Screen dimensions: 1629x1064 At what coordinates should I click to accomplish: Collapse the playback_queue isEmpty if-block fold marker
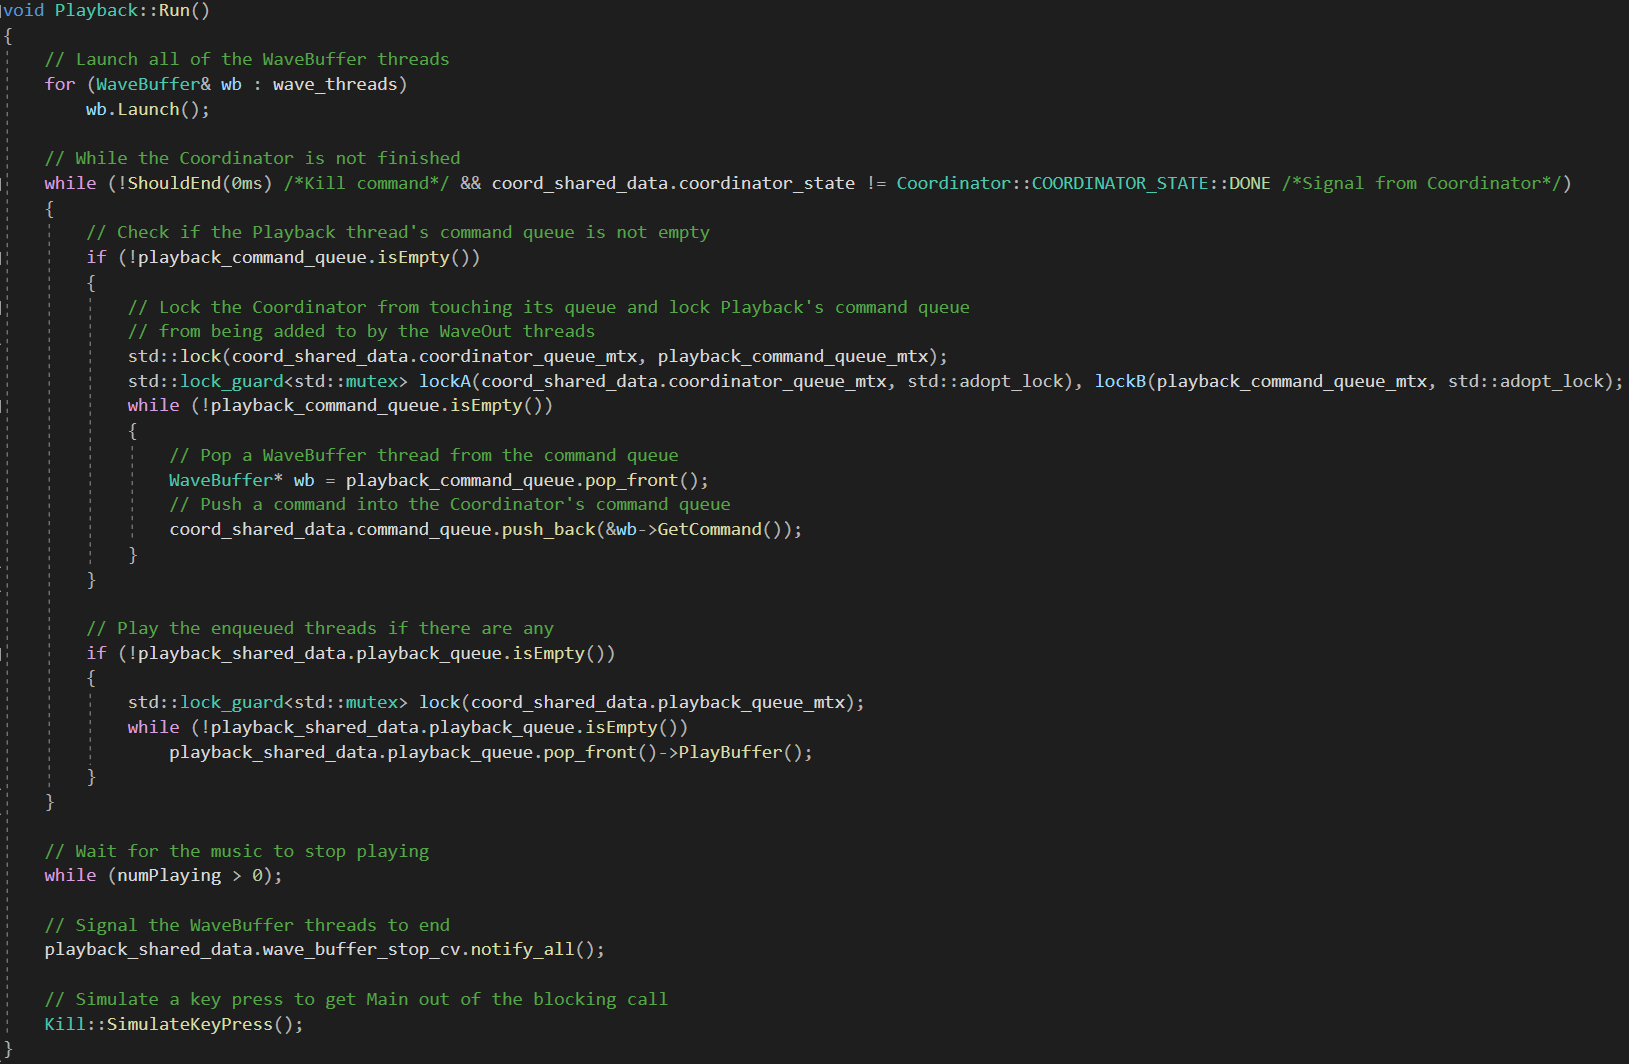point(3,654)
